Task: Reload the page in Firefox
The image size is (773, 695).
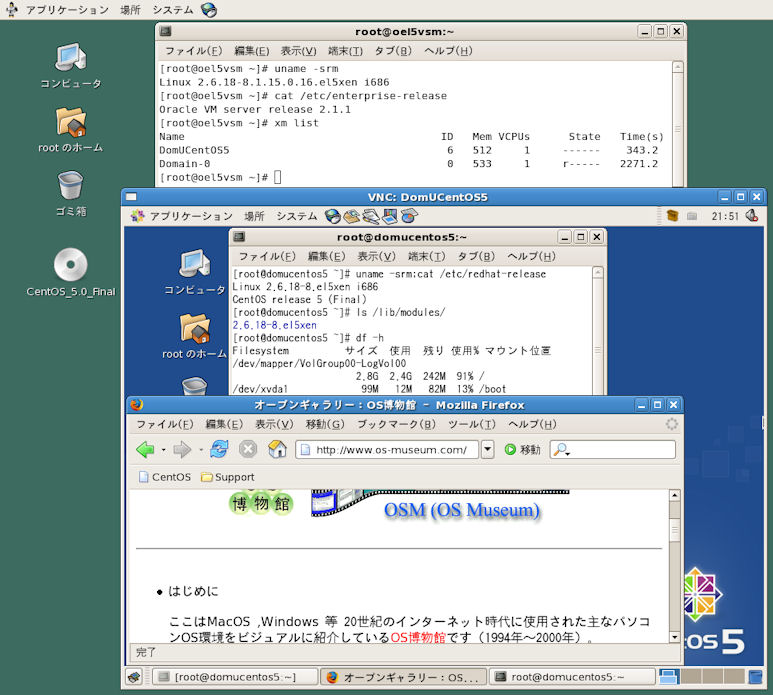Action: [x=219, y=450]
